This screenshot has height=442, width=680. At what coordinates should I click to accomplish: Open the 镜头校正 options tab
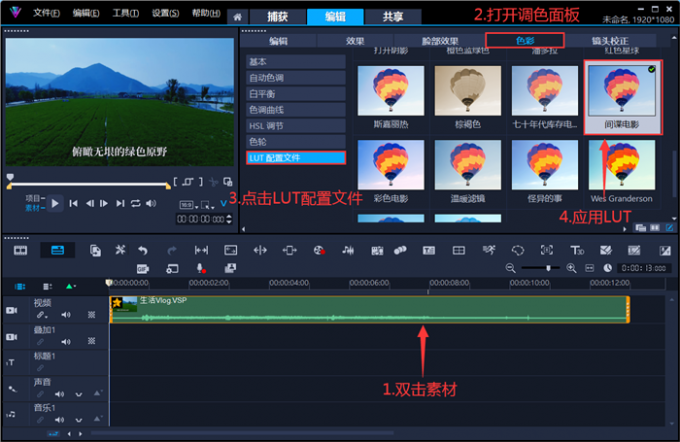(x=610, y=41)
